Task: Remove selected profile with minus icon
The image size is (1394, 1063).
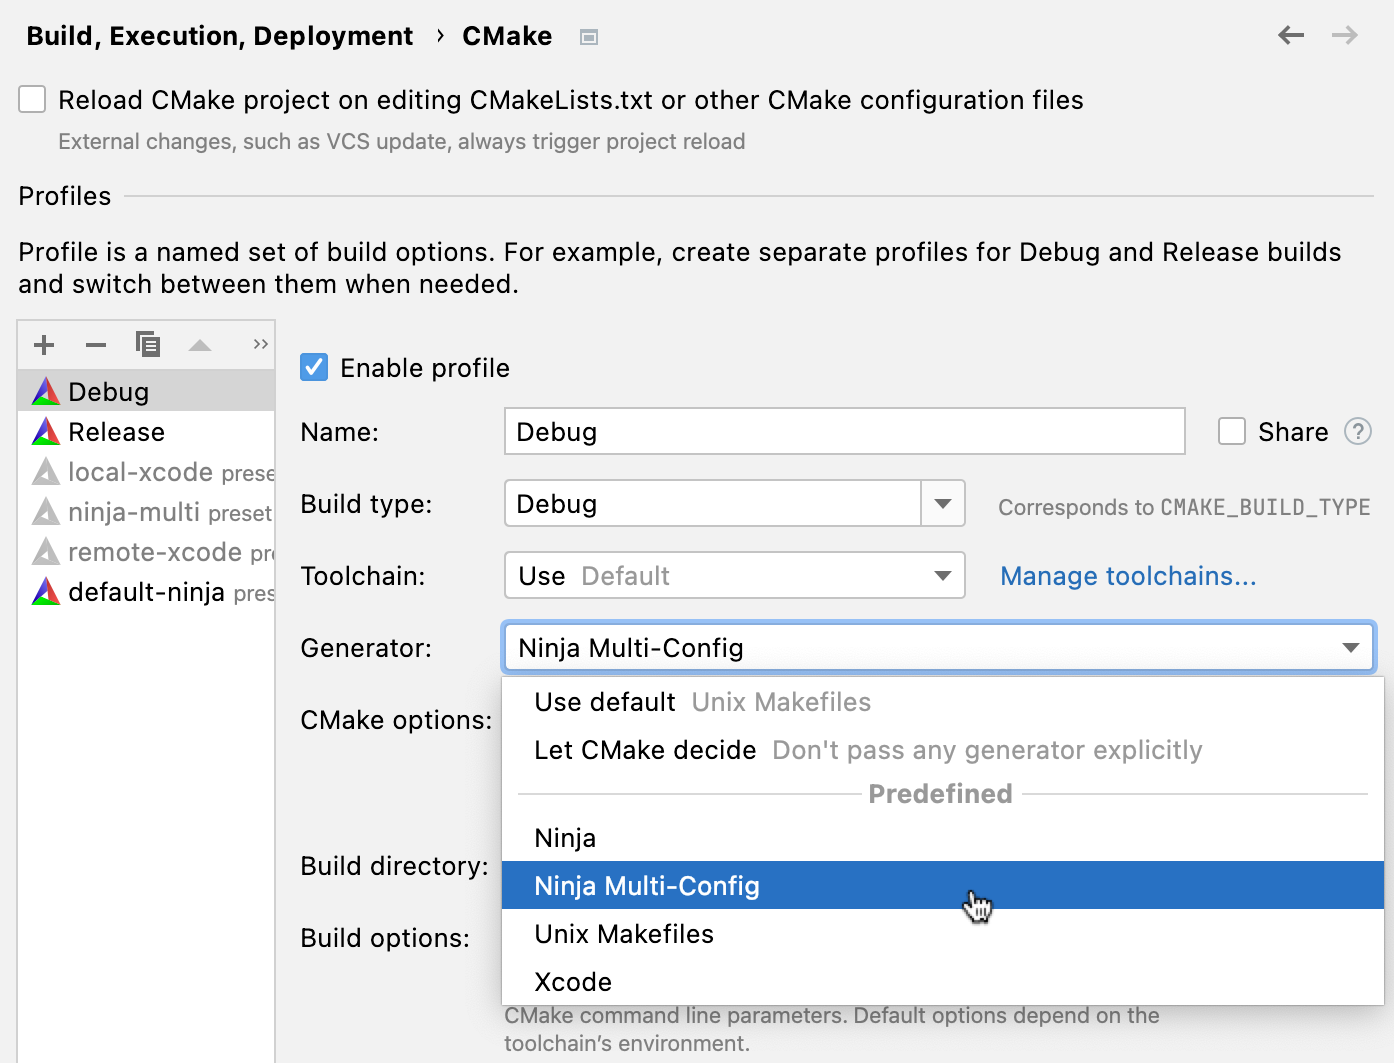Action: click(x=96, y=345)
